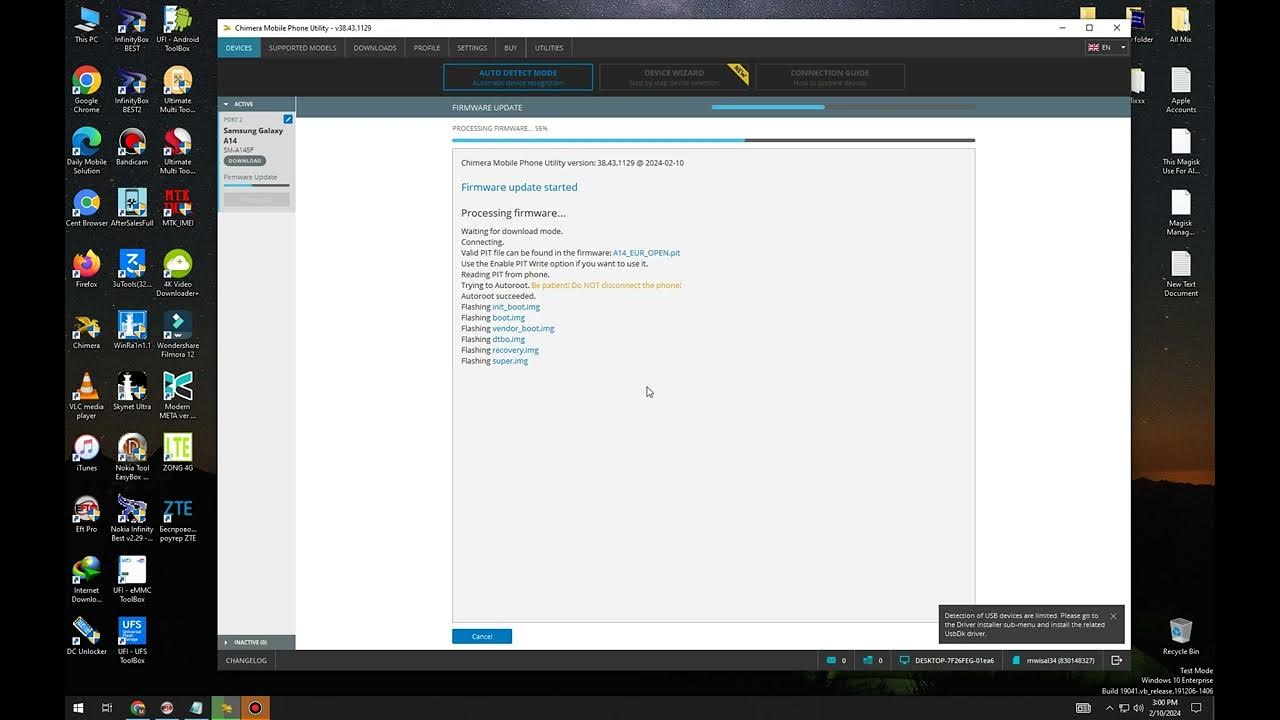This screenshot has width=1280, height=720.
Task: Click the Bandicam record icon in taskbar
Action: 255,708
